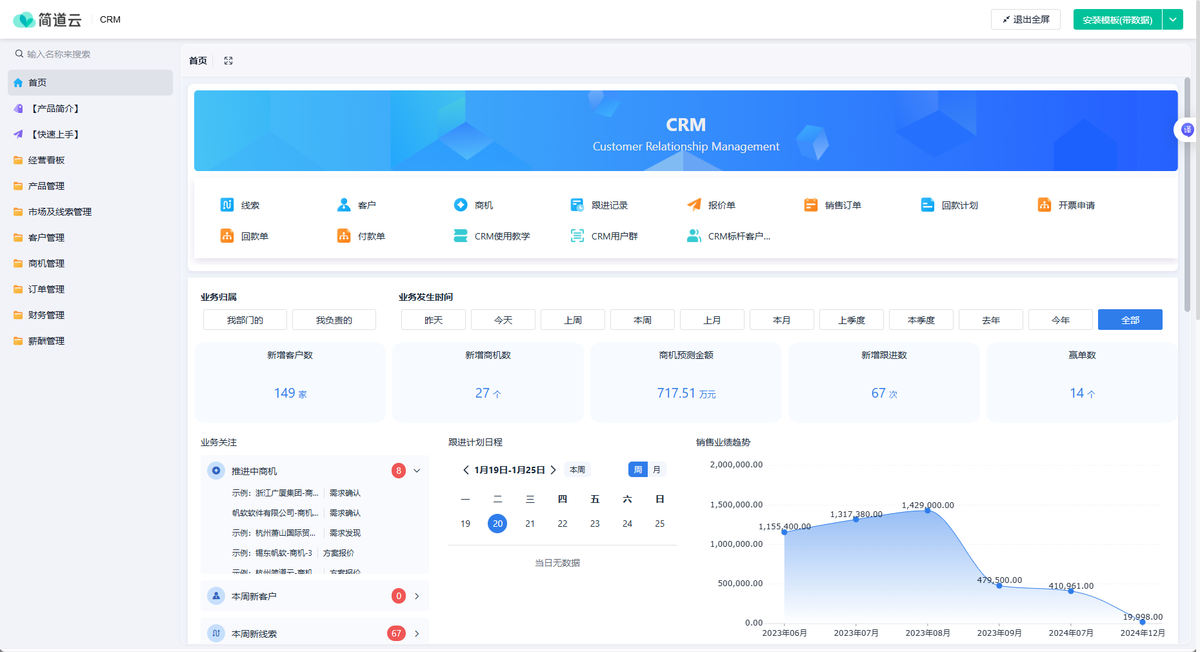
Task: Click 退出全屏 button
Action: 1026,19
